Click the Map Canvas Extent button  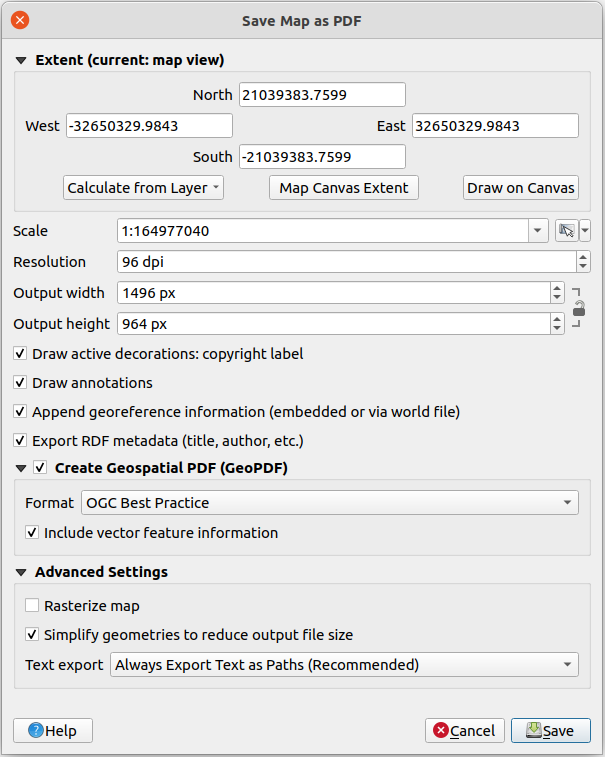pos(343,188)
